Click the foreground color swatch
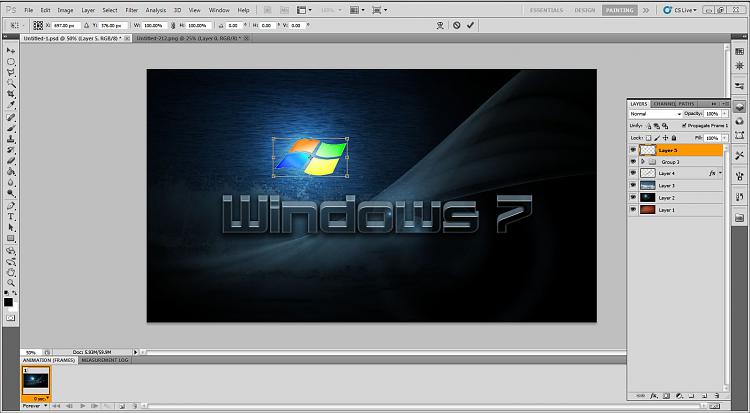The width and height of the screenshot is (750, 413). coord(8,302)
